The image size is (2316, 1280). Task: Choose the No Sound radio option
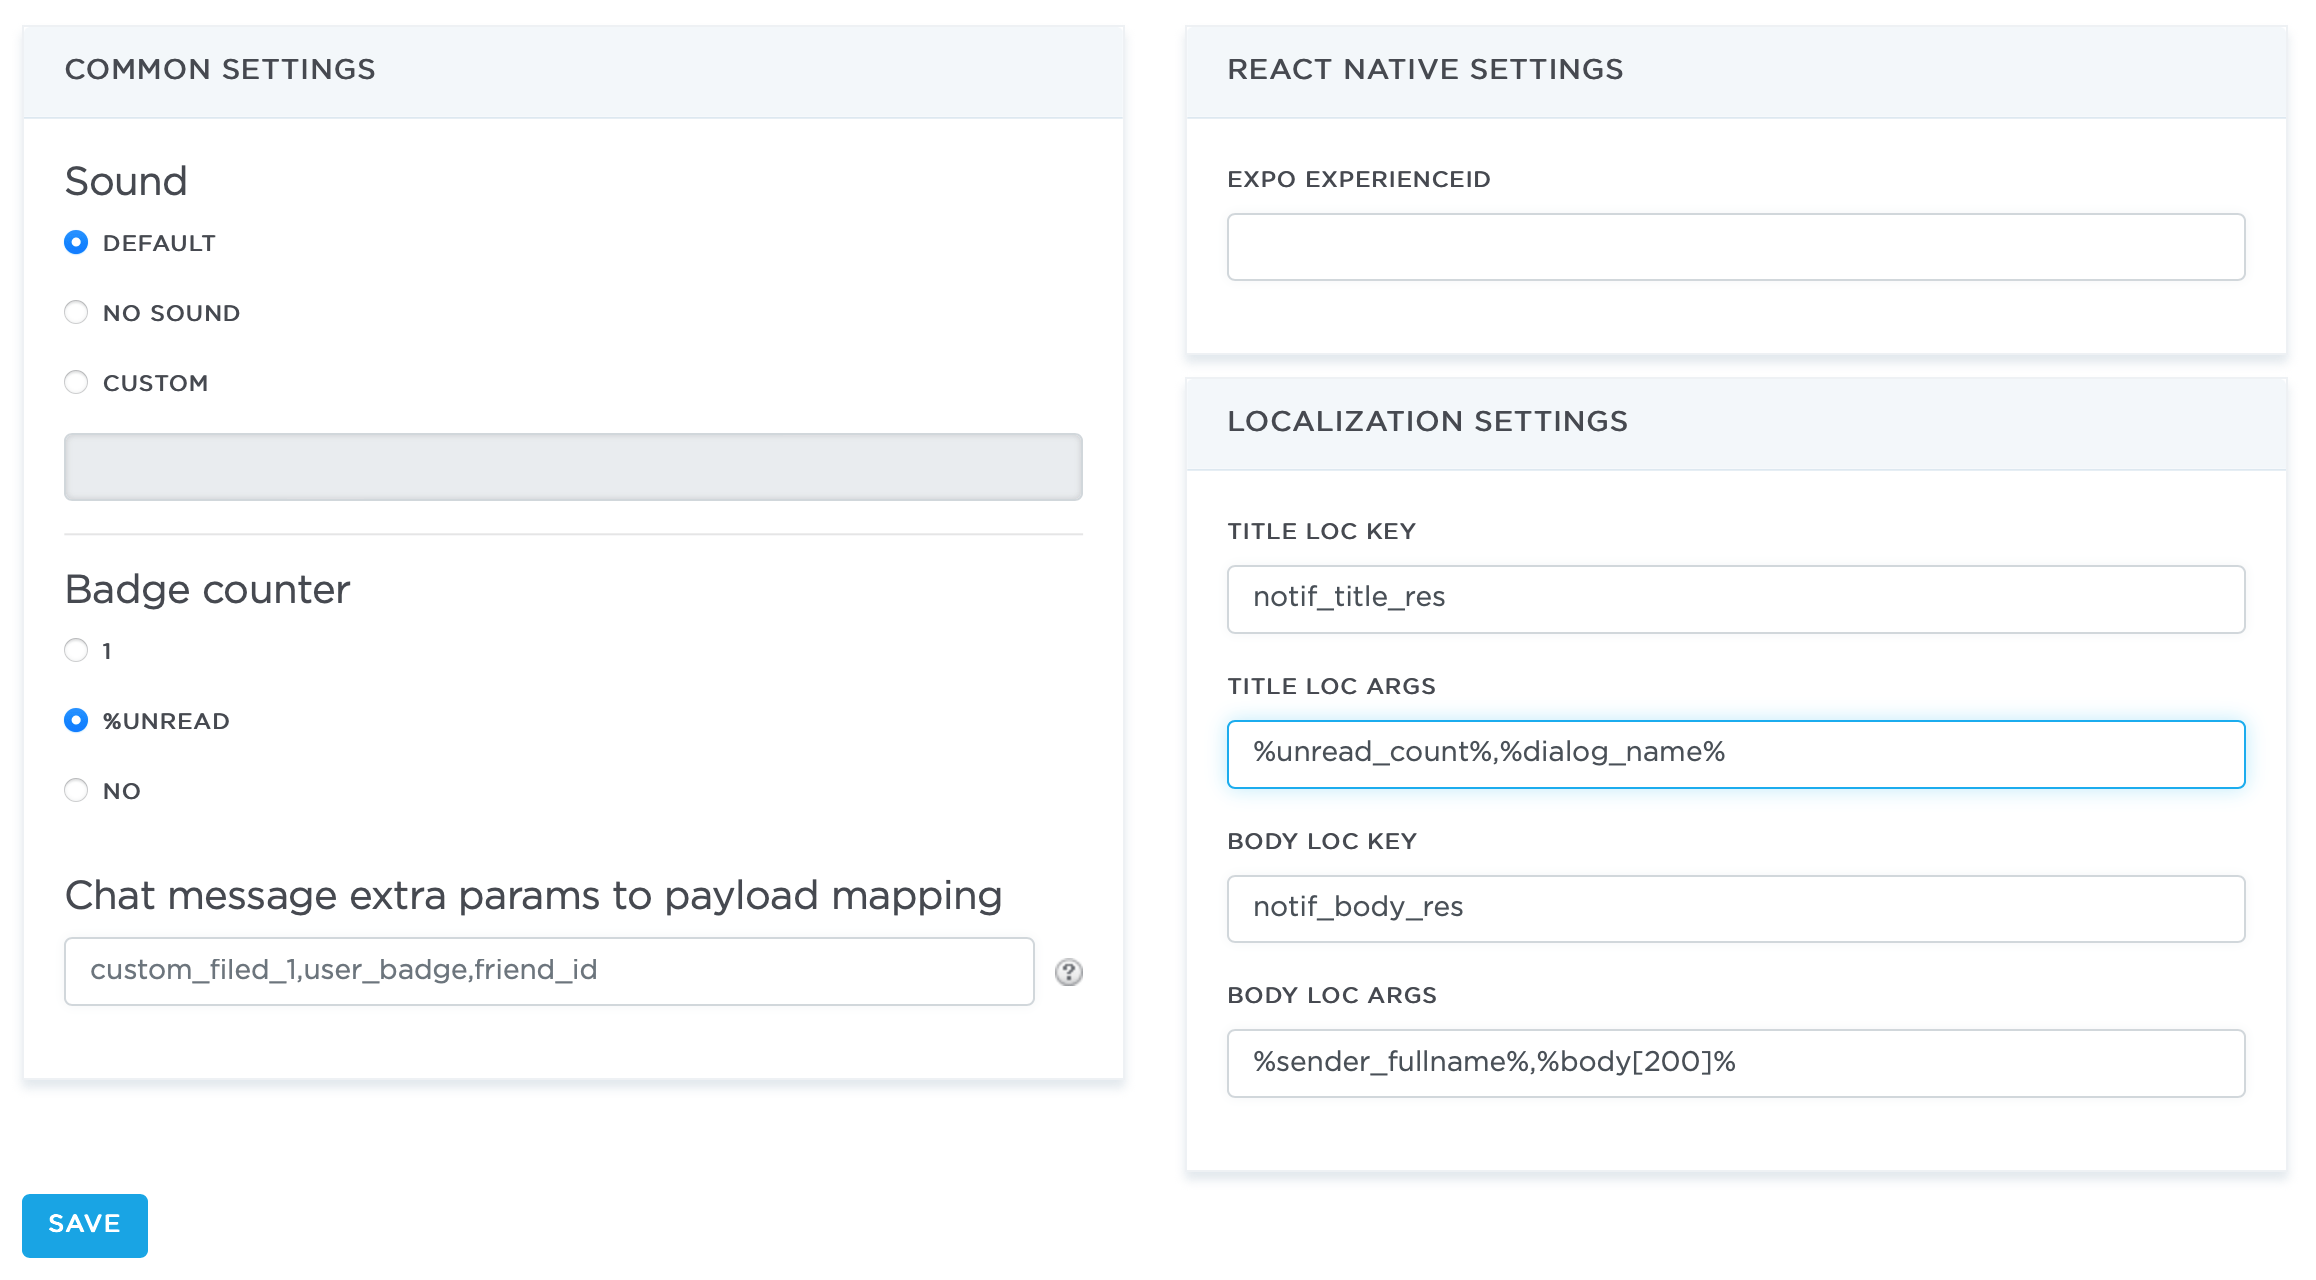point(76,313)
